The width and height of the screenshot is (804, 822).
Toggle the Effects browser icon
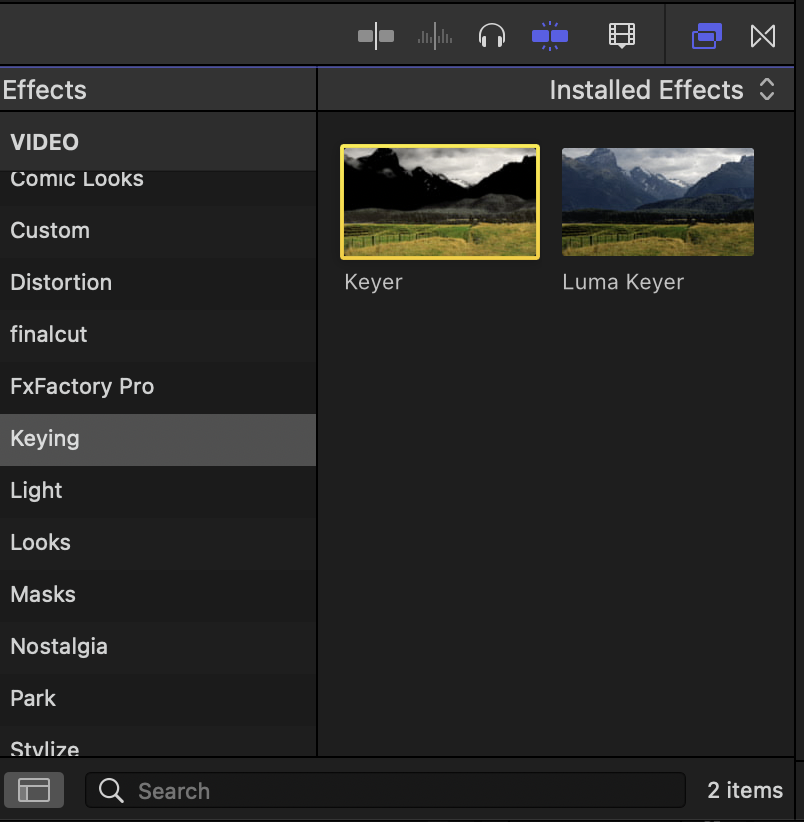pos(707,36)
